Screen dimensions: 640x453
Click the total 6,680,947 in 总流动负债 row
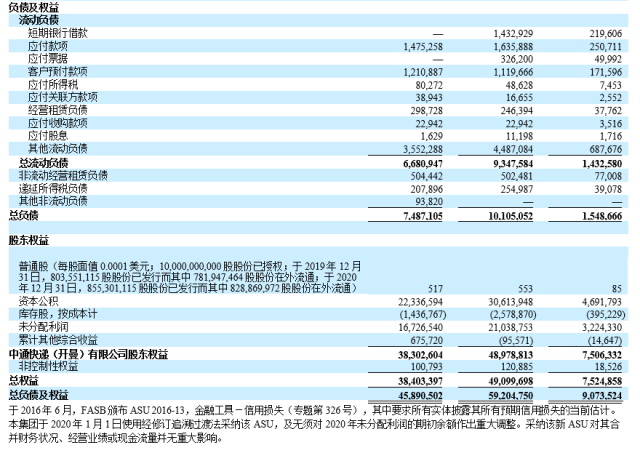coord(423,164)
